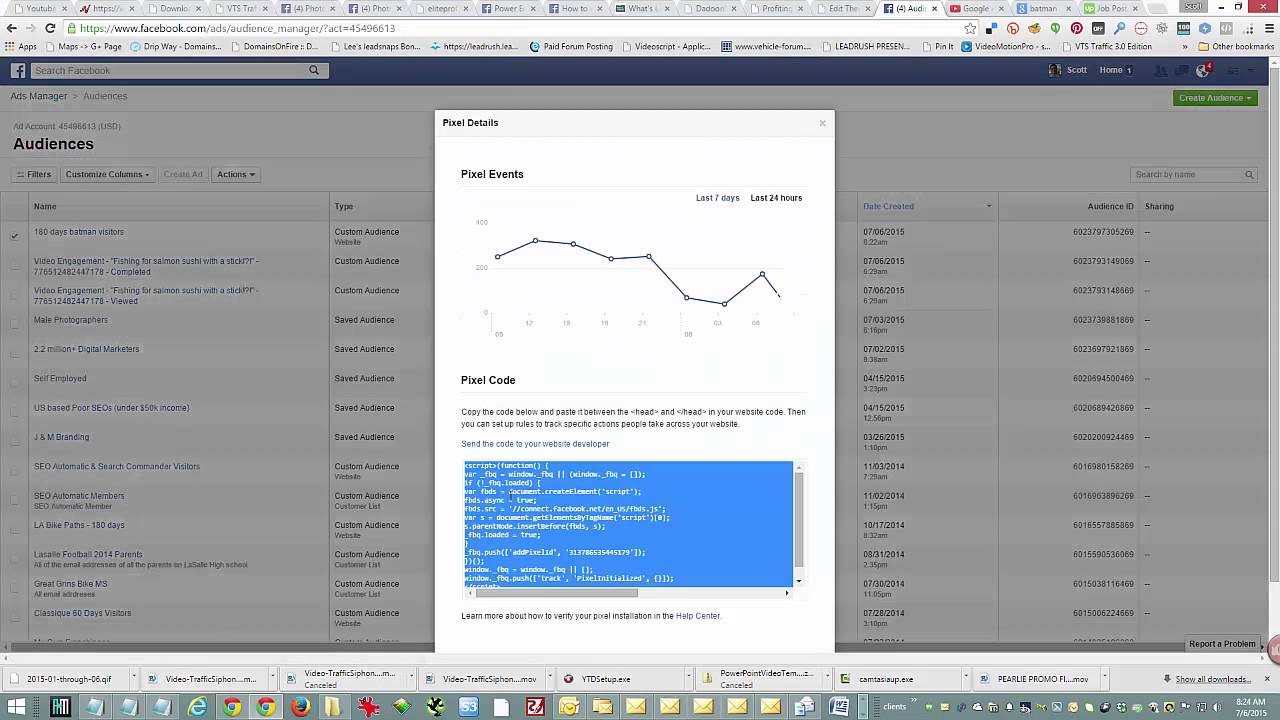This screenshot has height=720, width=1280.
Task: Click the Name column header
Action: (45, 206)
